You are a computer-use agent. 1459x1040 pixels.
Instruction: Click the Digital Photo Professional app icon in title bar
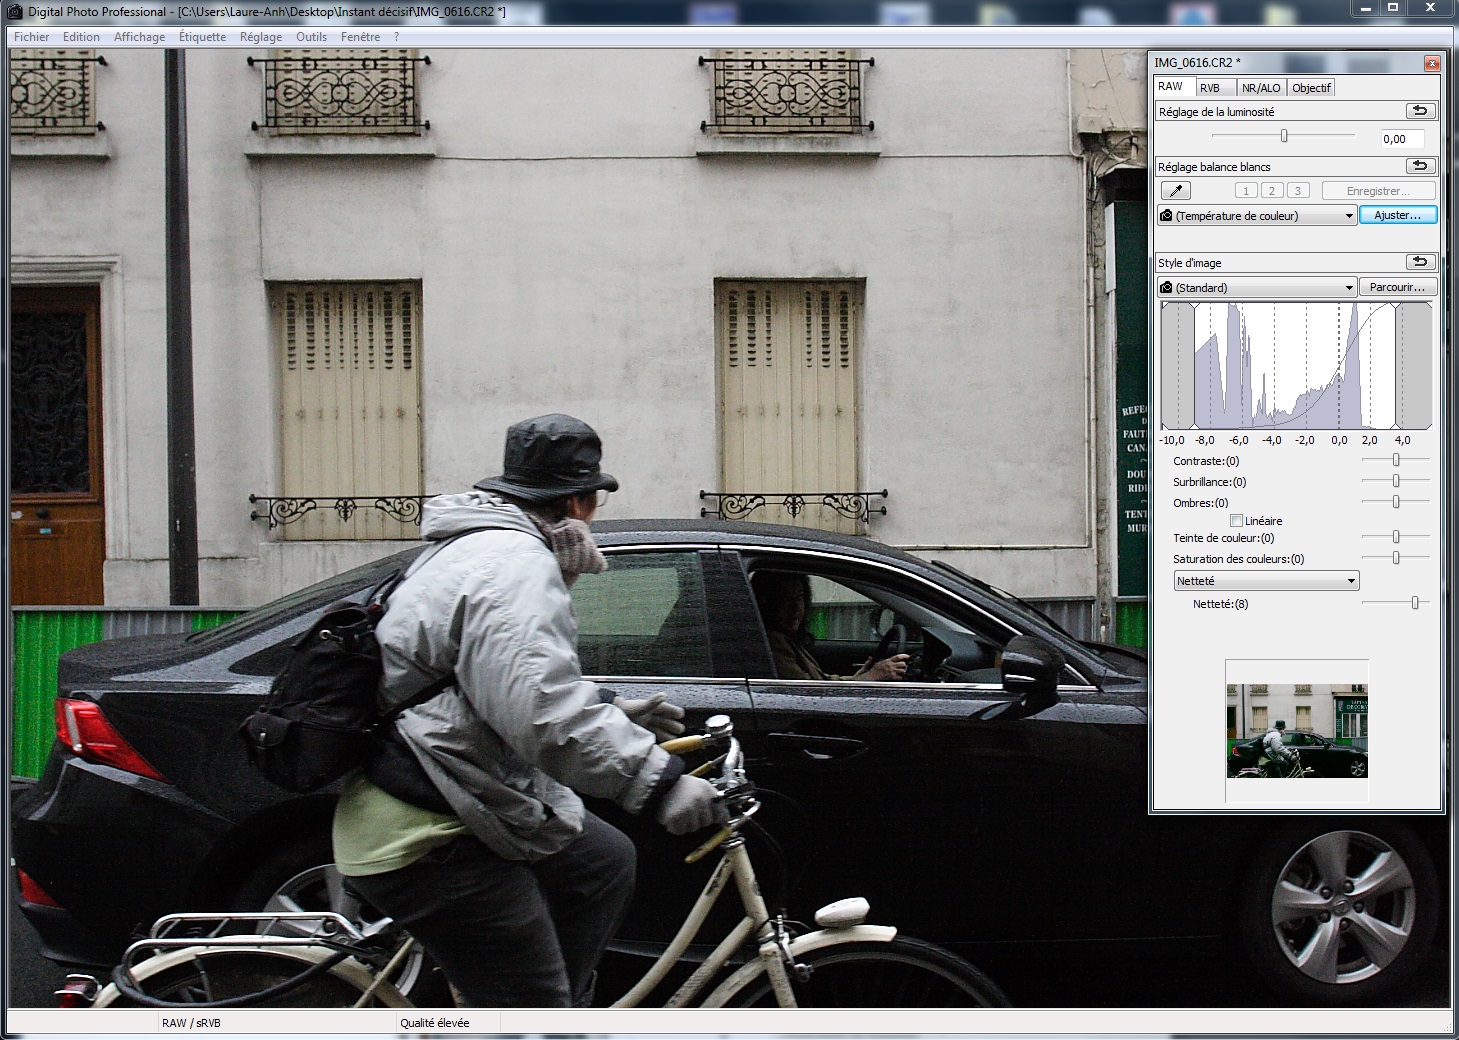[x=14, y=12]
